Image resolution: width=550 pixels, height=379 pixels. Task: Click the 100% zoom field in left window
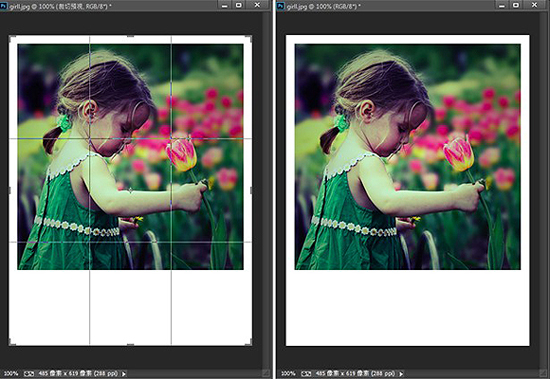(11, 374)
